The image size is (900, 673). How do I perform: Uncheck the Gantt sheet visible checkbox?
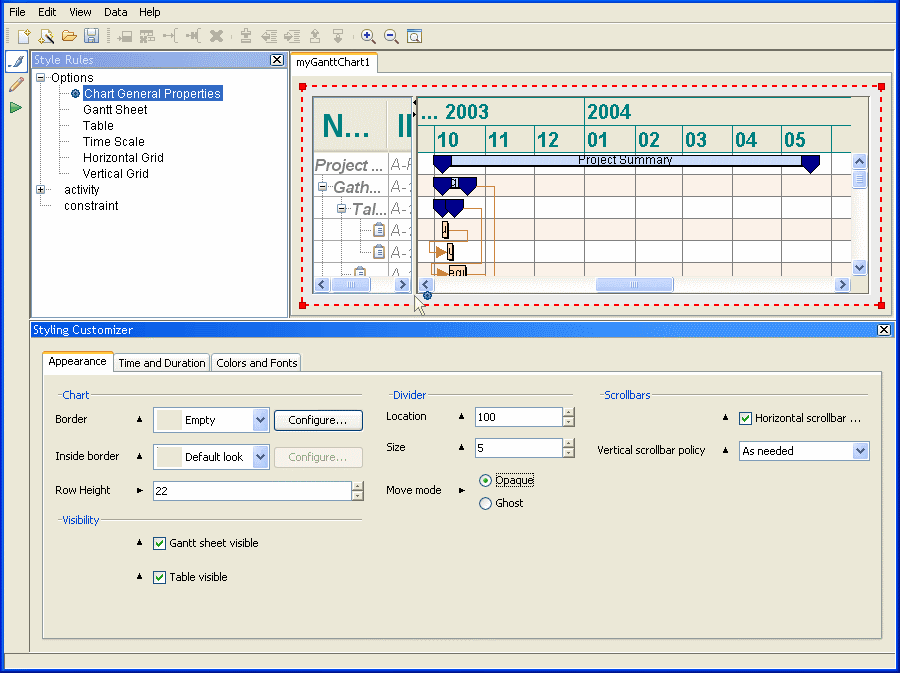159,543
